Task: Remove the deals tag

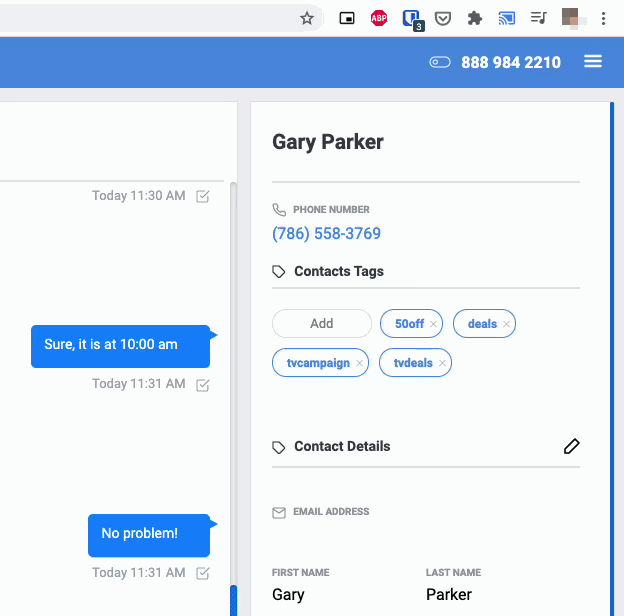Action: (x=506, y=324)
